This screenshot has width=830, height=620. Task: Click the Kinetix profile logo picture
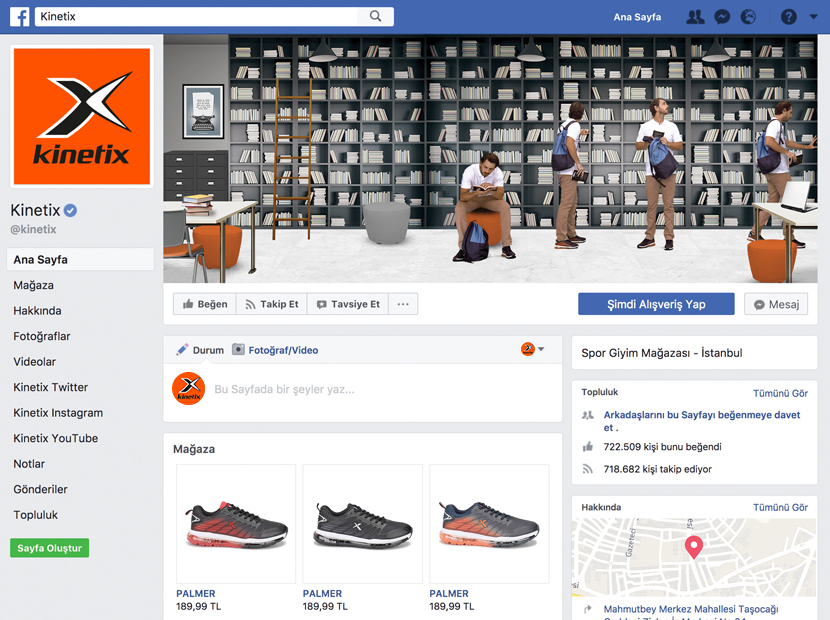pos(82,116)
